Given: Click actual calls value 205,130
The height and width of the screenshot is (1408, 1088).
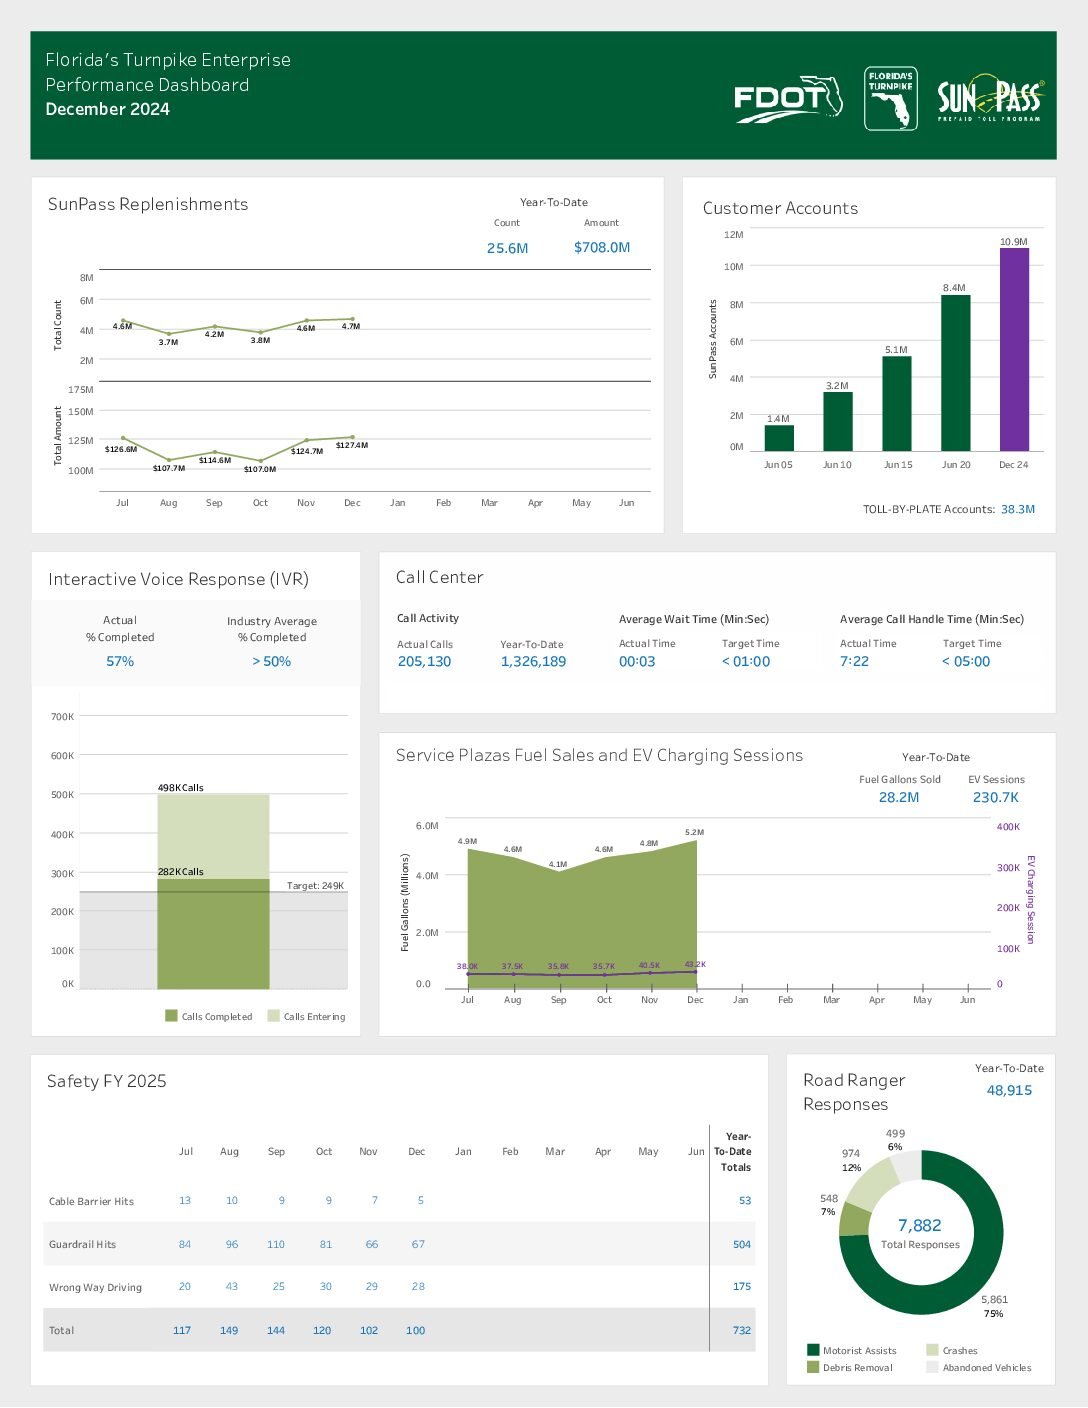Looking at the screenshot, I should (x=424, y=661).
